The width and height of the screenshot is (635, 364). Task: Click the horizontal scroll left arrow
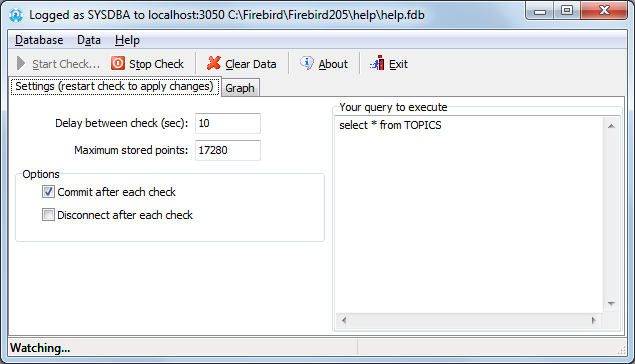[x=344, y=320]
